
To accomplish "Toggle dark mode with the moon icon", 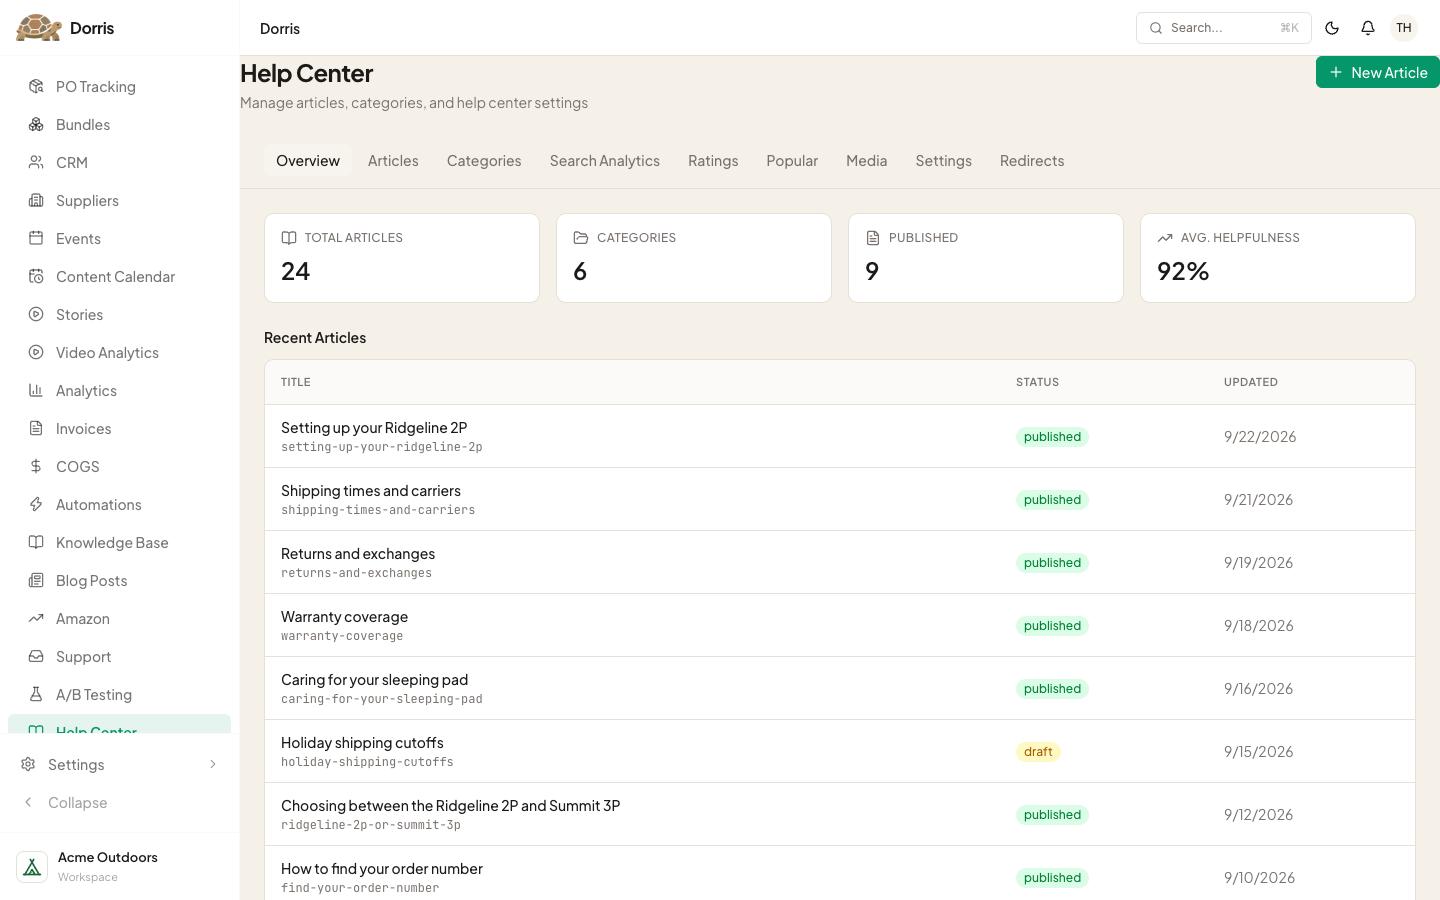I will point(1332,28).
